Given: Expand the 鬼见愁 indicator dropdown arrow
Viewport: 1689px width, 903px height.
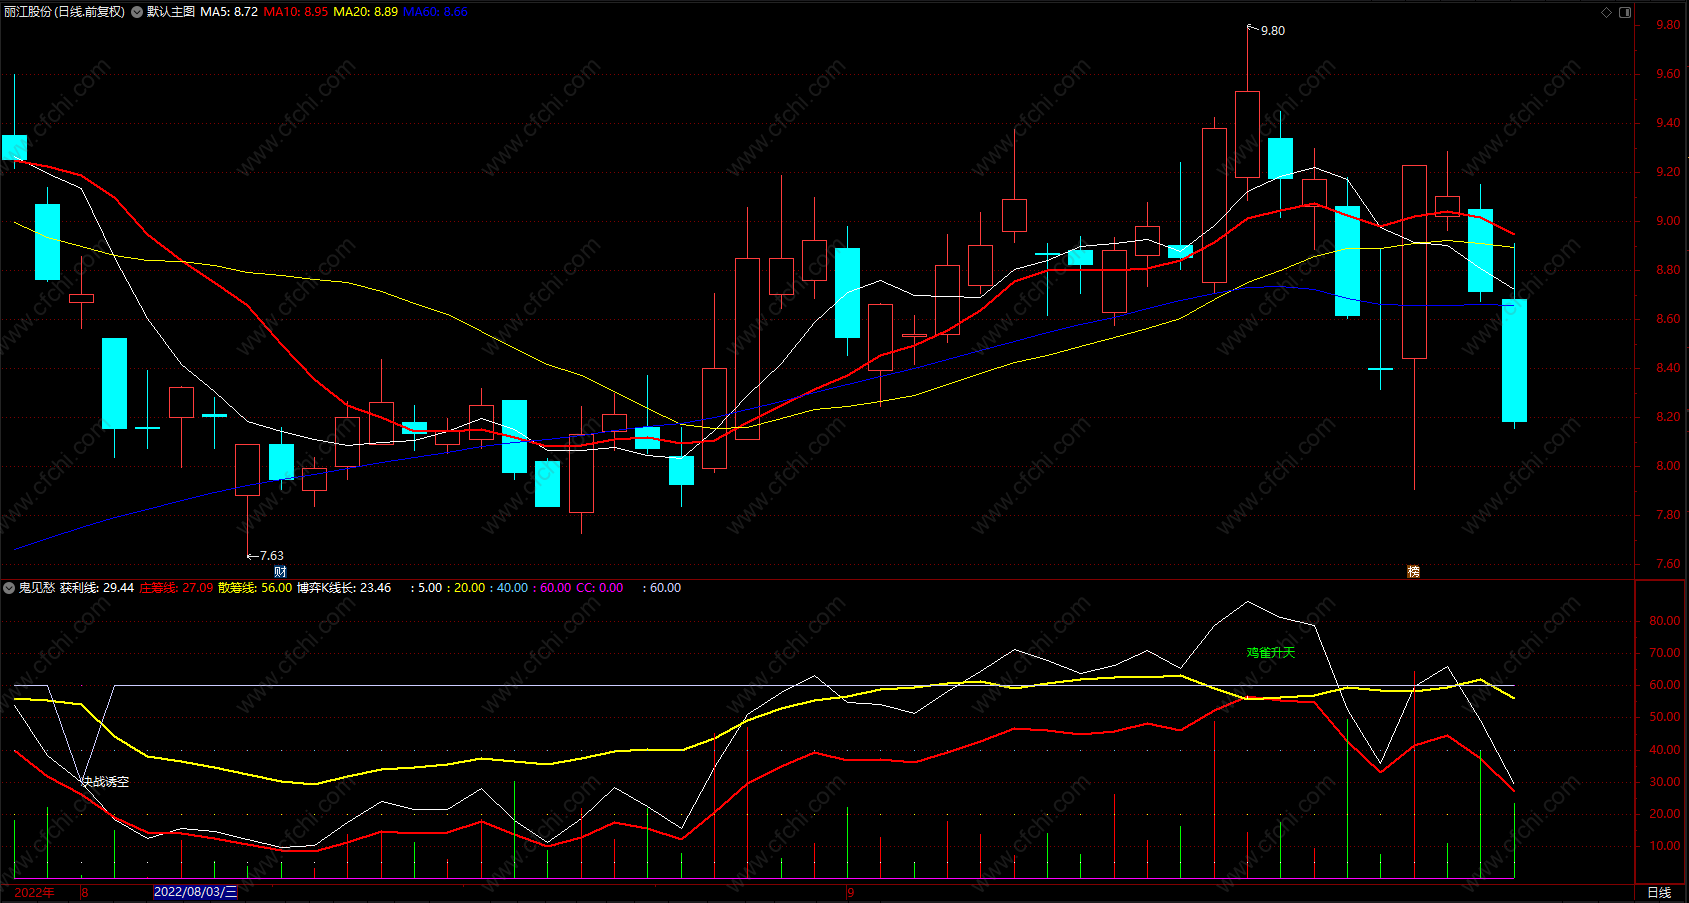Looking at the screenshot, I should [x=9, y=588].
